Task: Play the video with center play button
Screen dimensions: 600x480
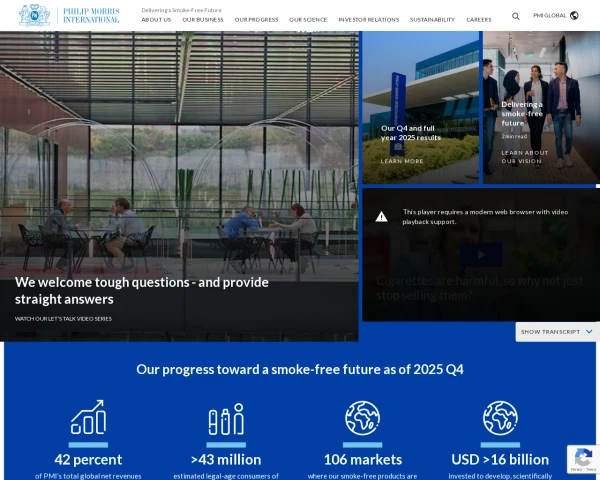Action: tap(481, 255)
